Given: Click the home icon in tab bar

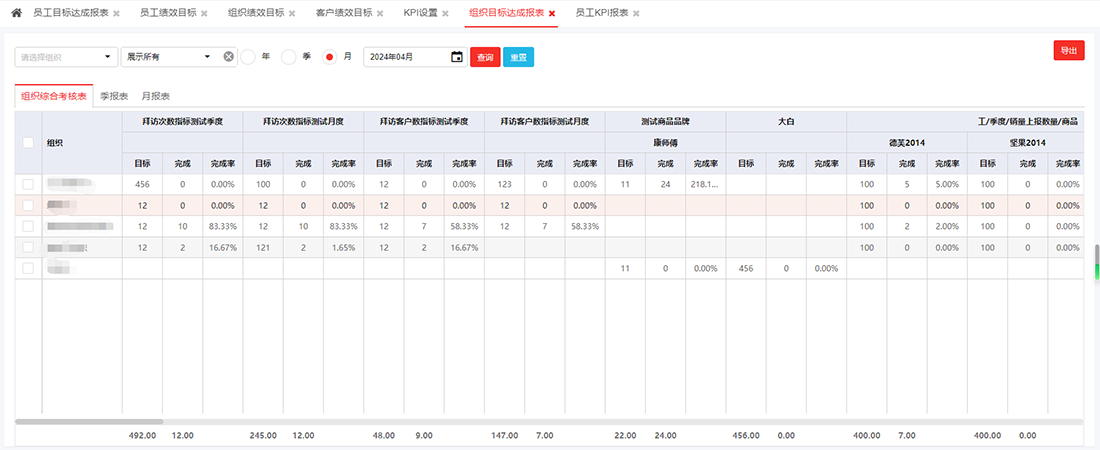Looking at the screenshot, I should tap(16, 13).
